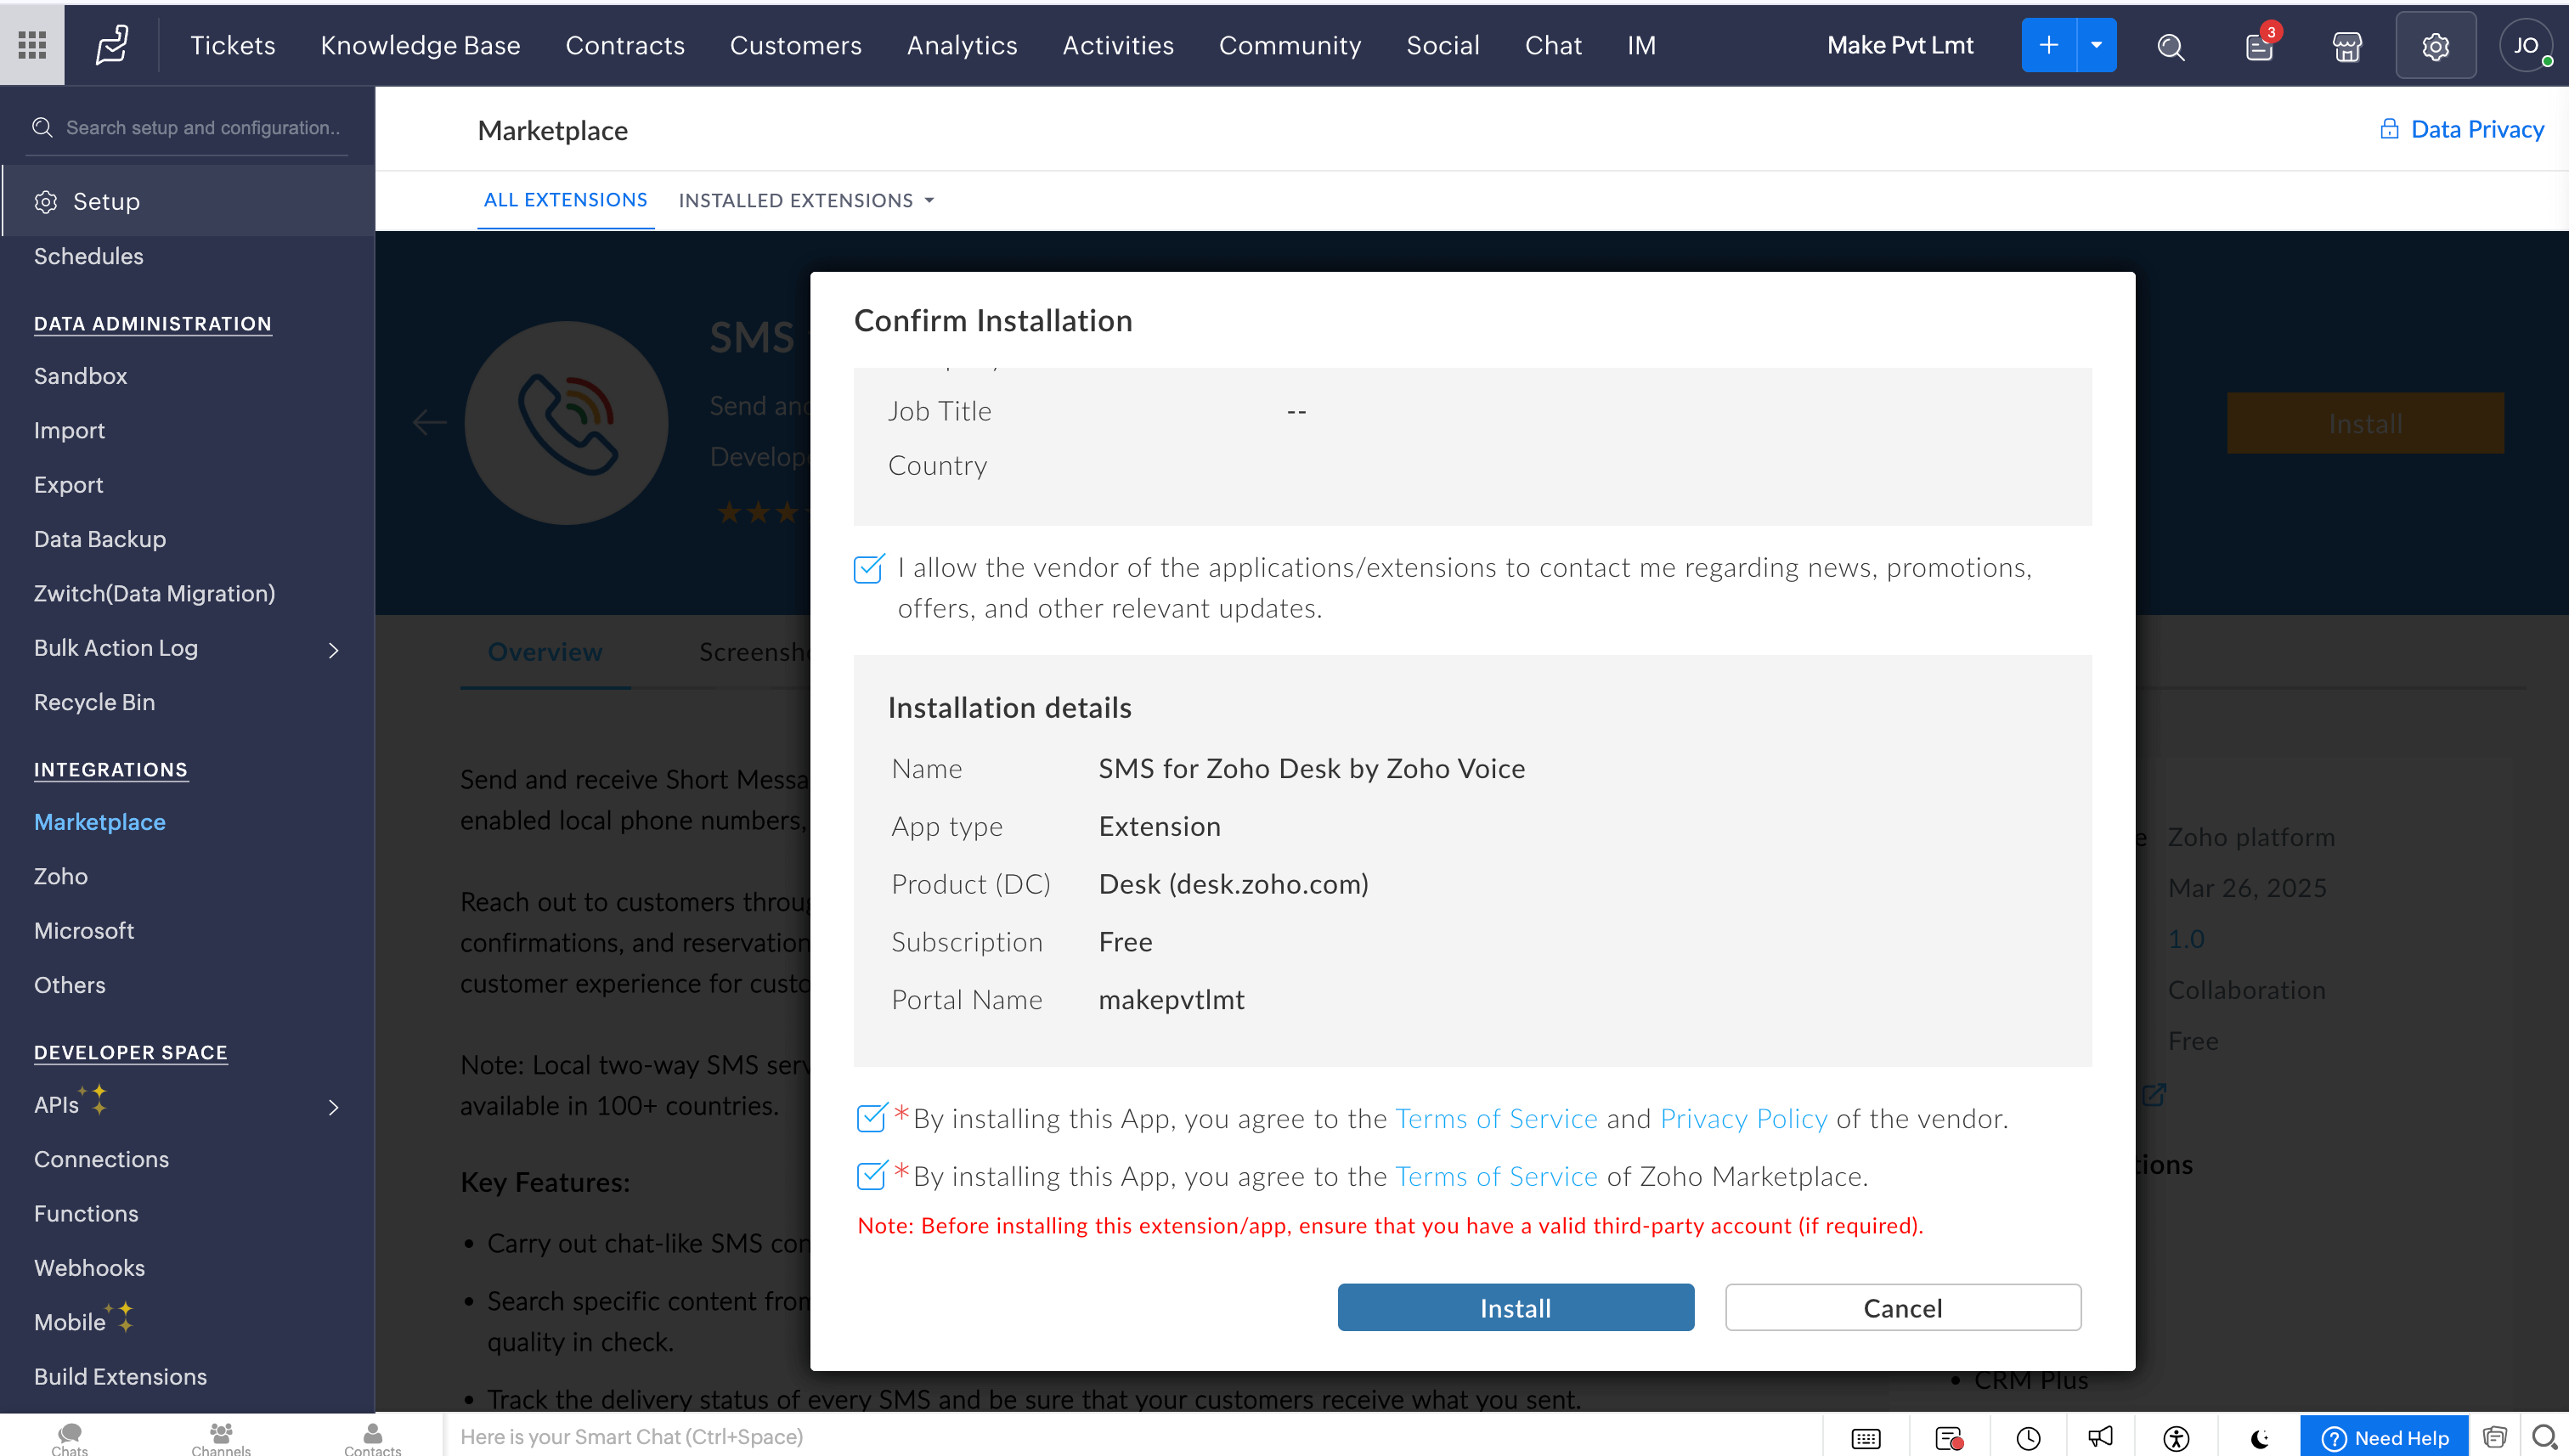The width and height of the screenshot is (2569, 1456).
Task: Open the Installed Extensions dropdown
Action: click(806, 200)
